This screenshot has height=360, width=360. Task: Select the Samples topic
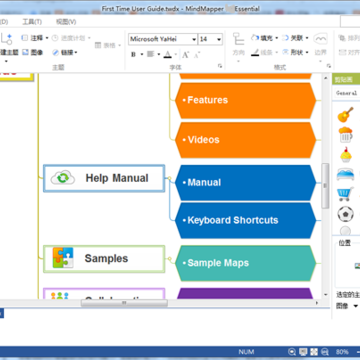104,259
